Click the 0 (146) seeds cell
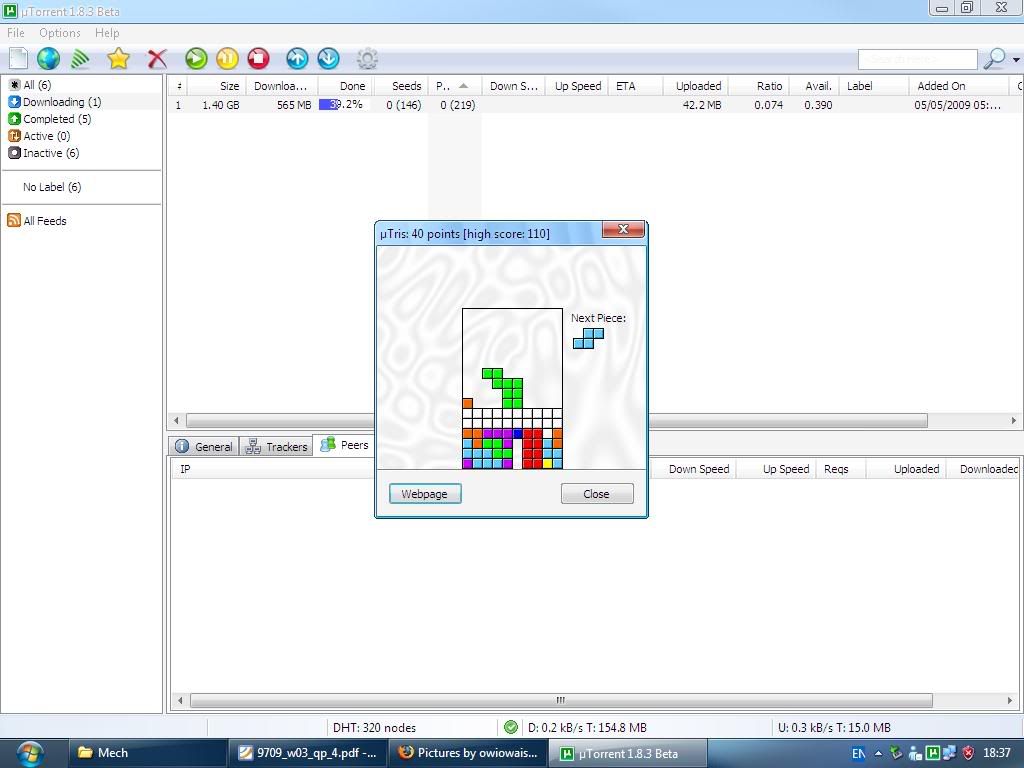The image size is (1024, 768). (404, 105)
